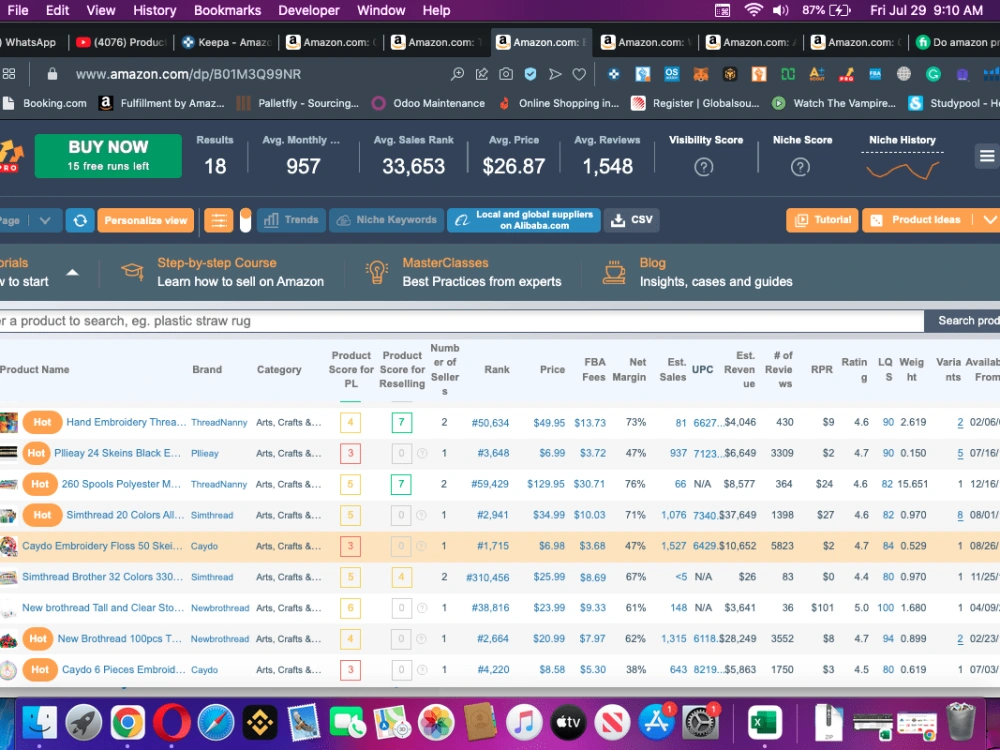Click the Niche Score question mark

pyautogui.click(x=800, y=167)
